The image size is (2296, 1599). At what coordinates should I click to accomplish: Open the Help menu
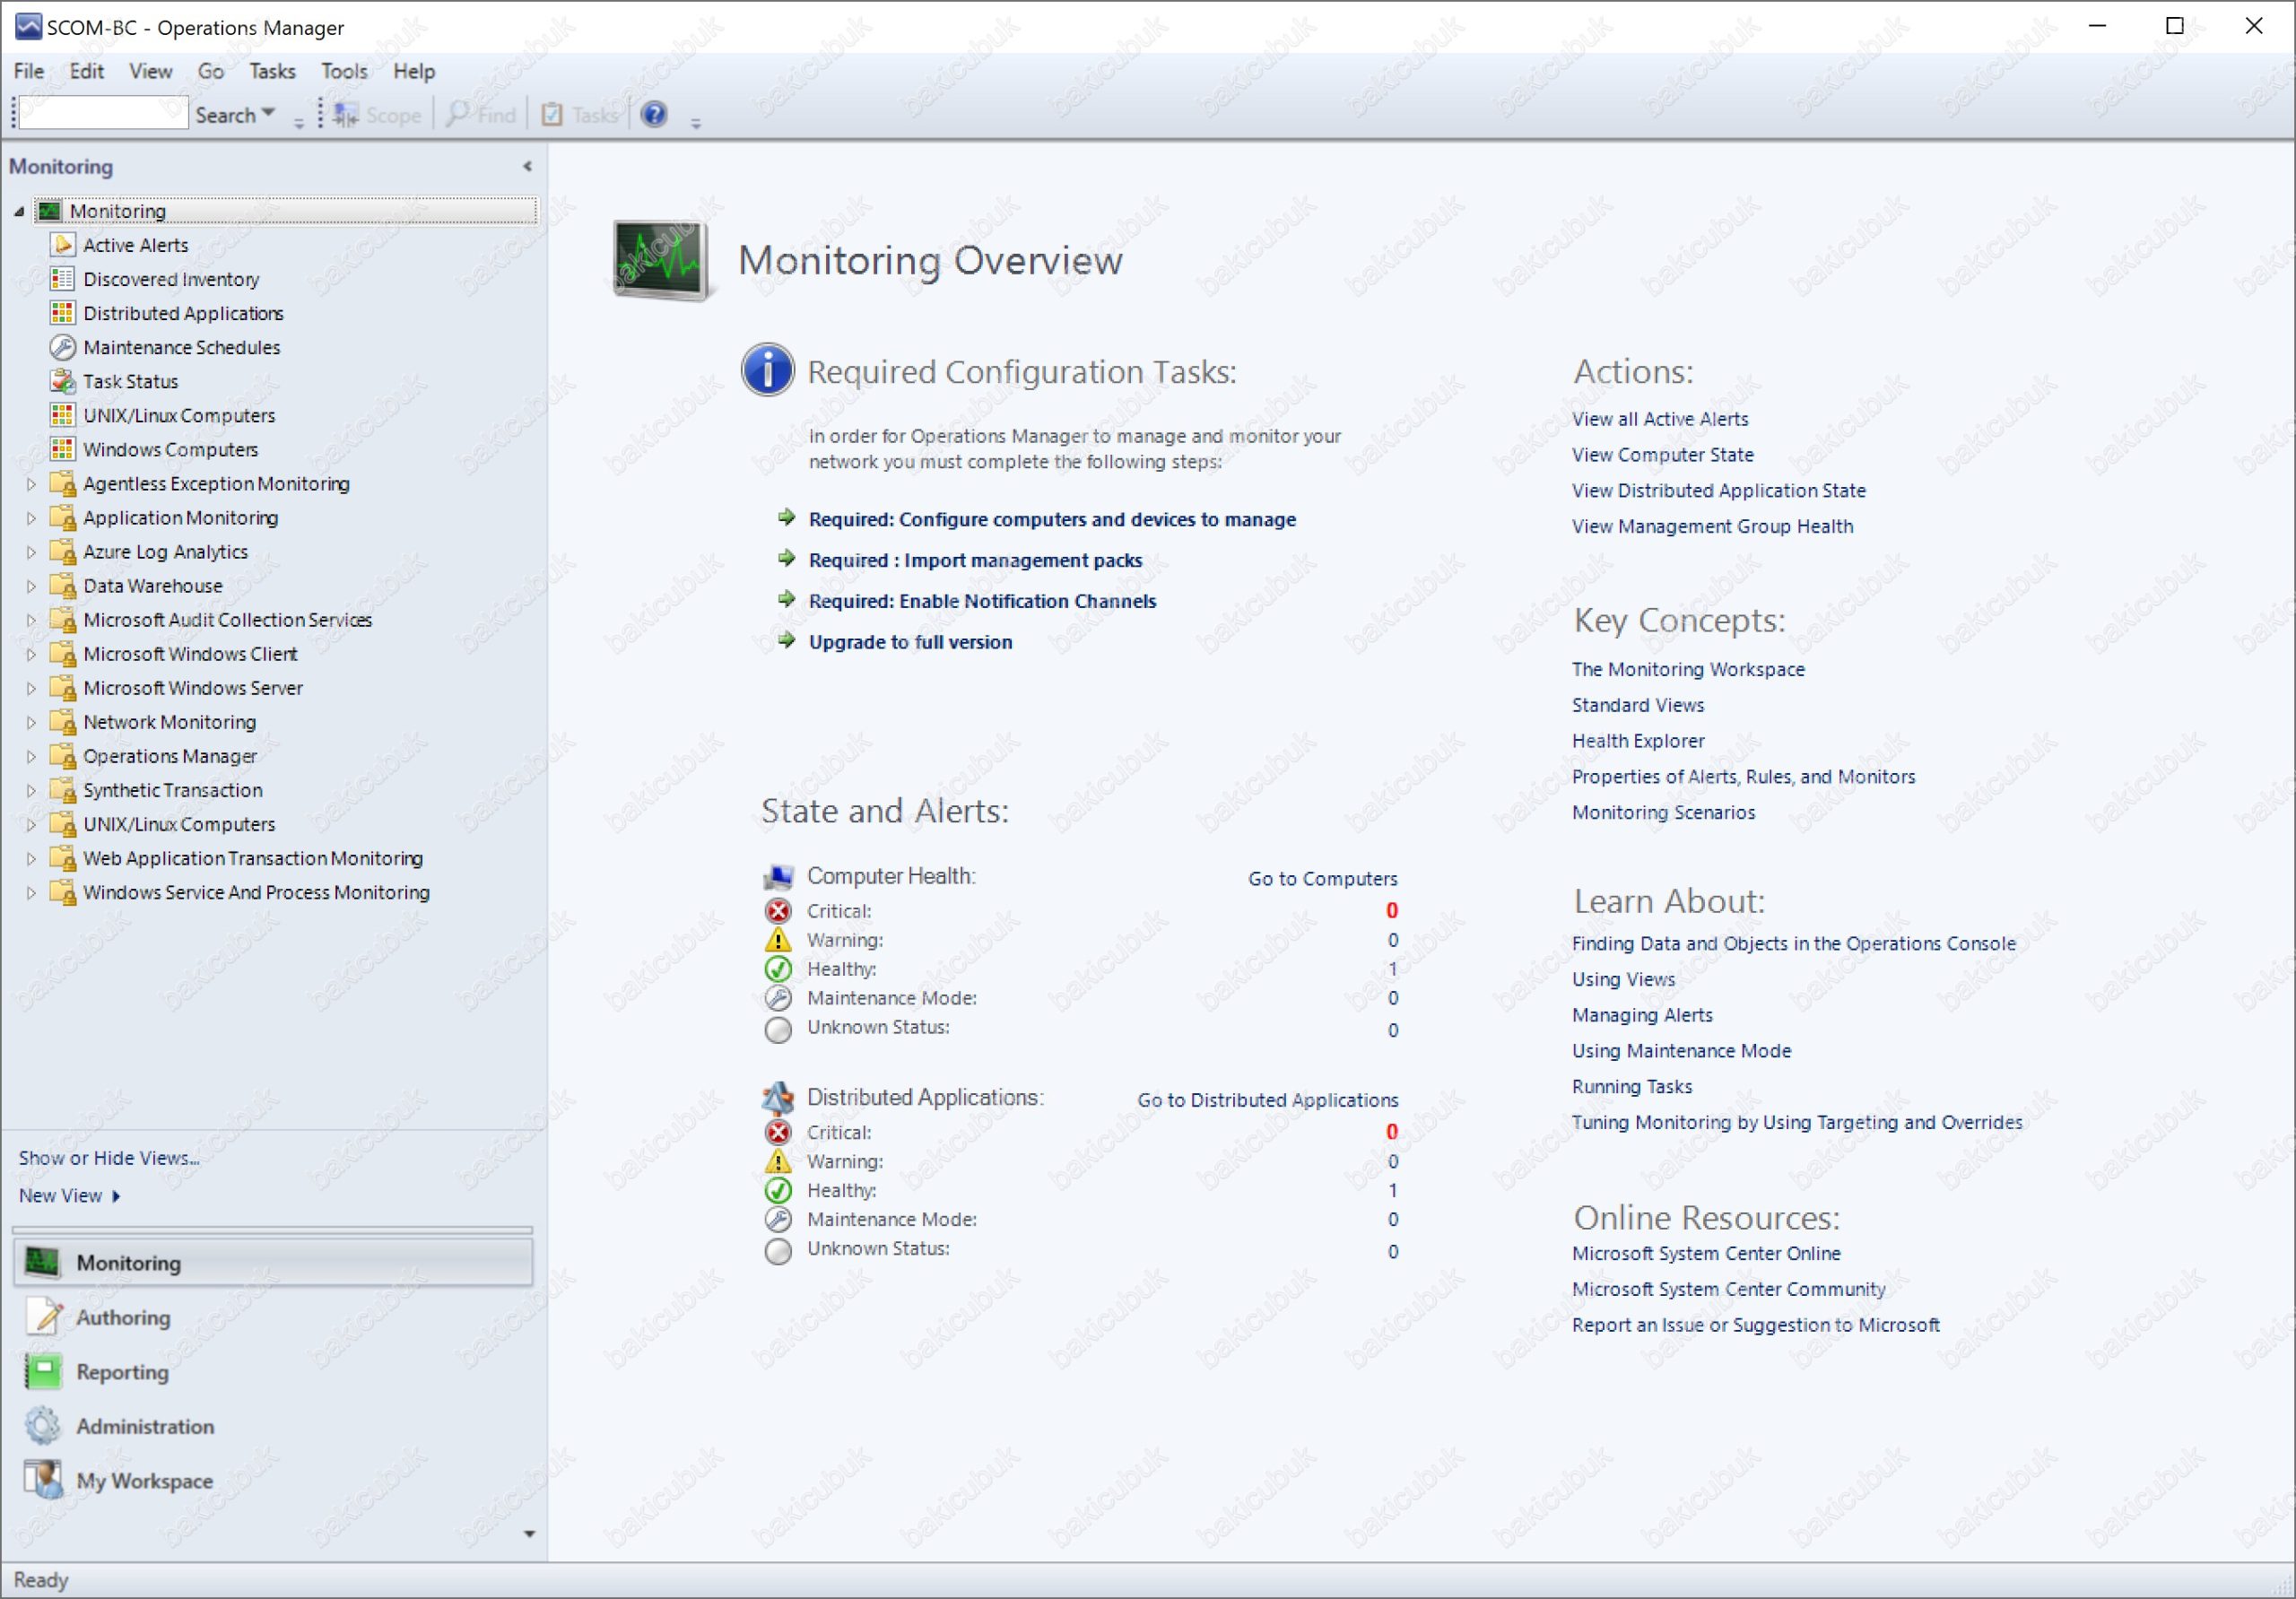413,71
